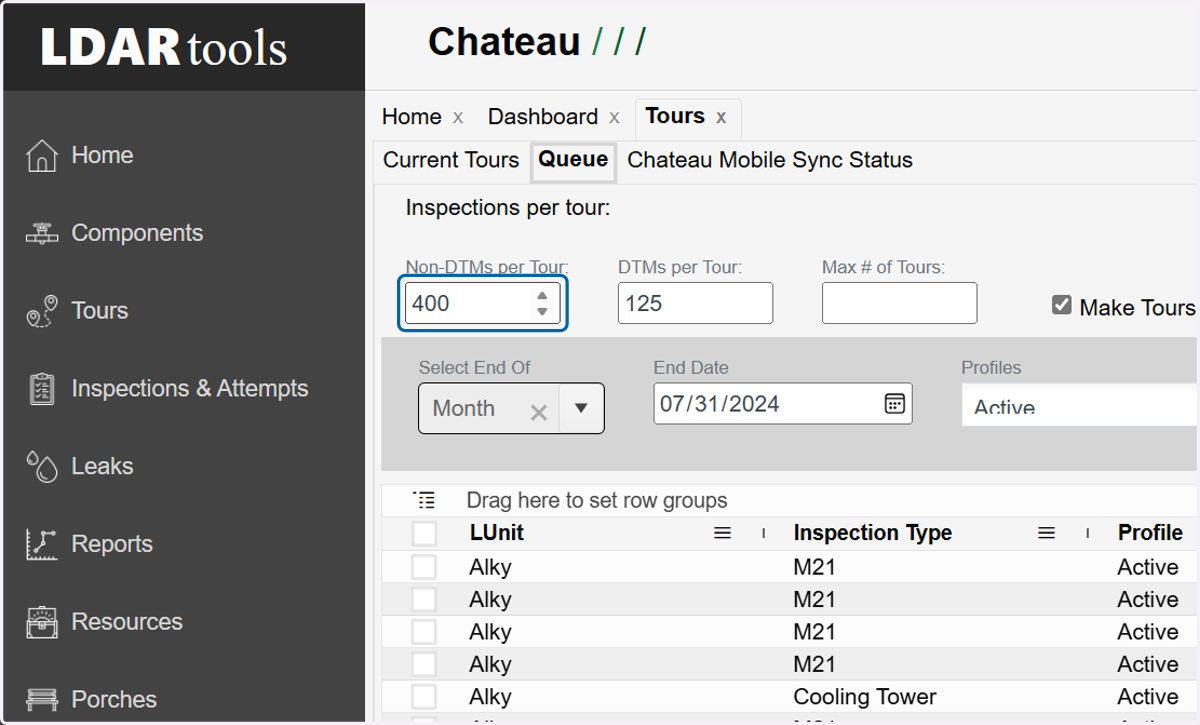This screenshot has width=1200, height=725.
Task: Increase Non-DTMs per Tour with up arrow
Action: coord(542,296)
